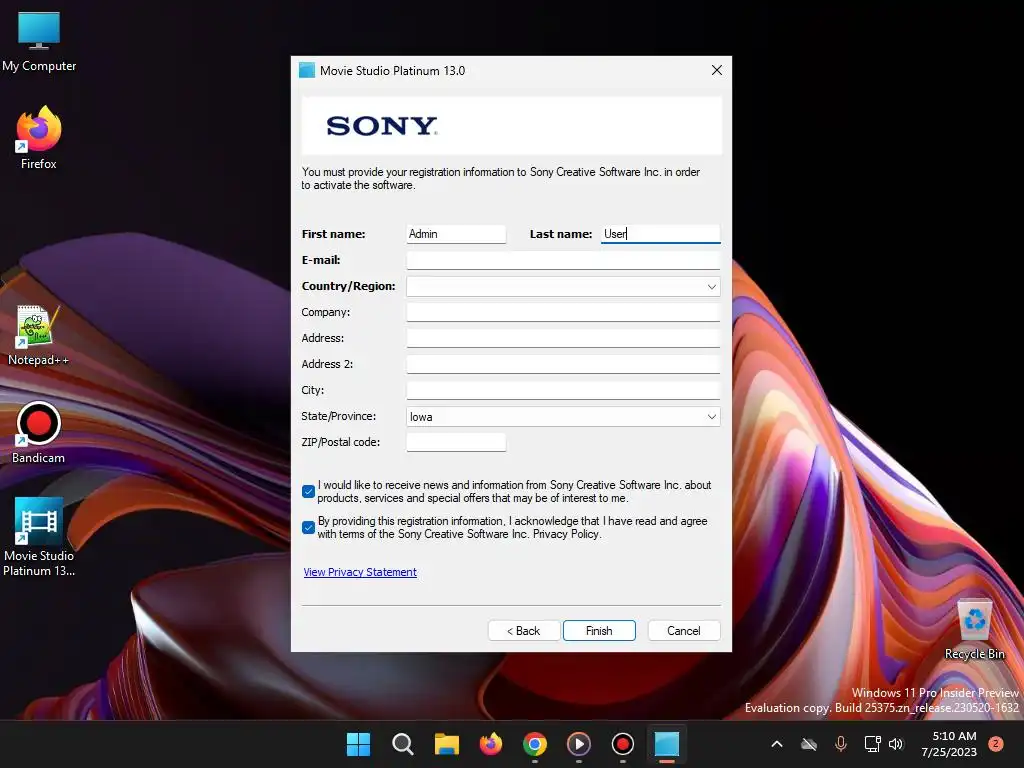This screenshot has height=768, width=1024.
Task: Select Movie Studio installer taskbar icon
Action: [667, 744]
